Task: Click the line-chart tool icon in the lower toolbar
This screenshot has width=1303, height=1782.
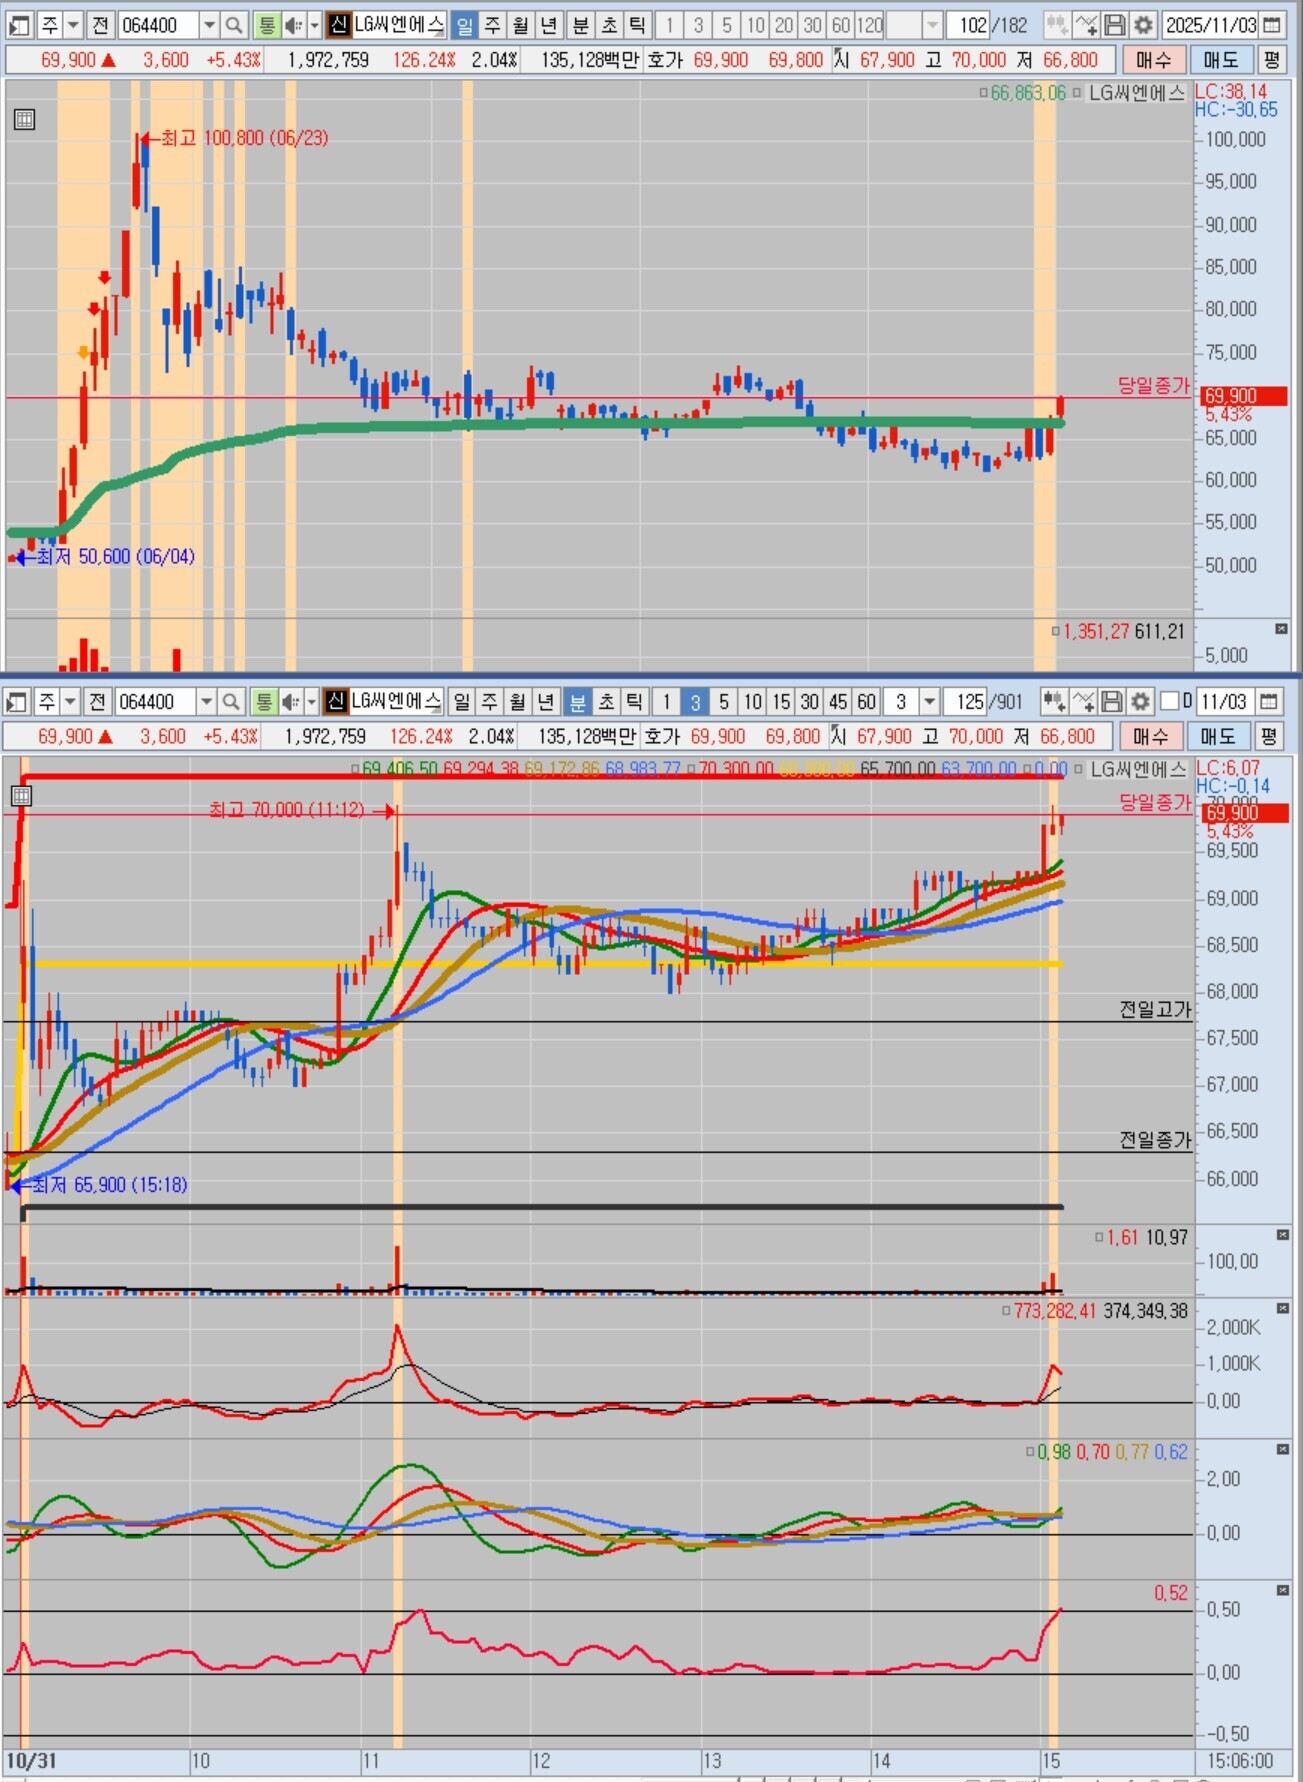Action: 1083,702
